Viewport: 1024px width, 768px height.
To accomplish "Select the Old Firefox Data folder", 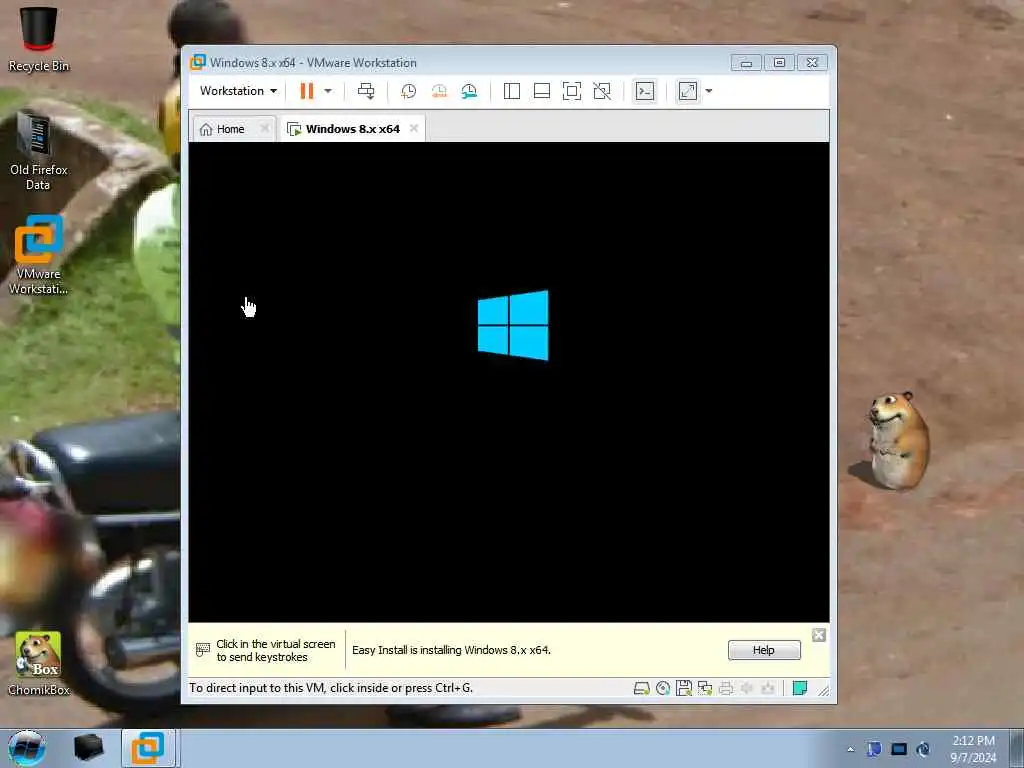I will [x=39, y=152].
